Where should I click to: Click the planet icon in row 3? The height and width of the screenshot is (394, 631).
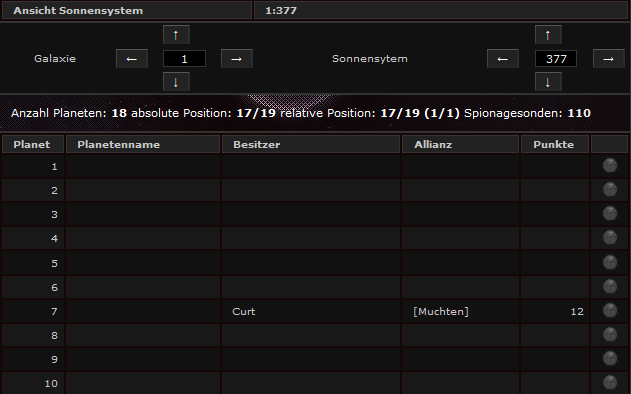coord(610,214)
